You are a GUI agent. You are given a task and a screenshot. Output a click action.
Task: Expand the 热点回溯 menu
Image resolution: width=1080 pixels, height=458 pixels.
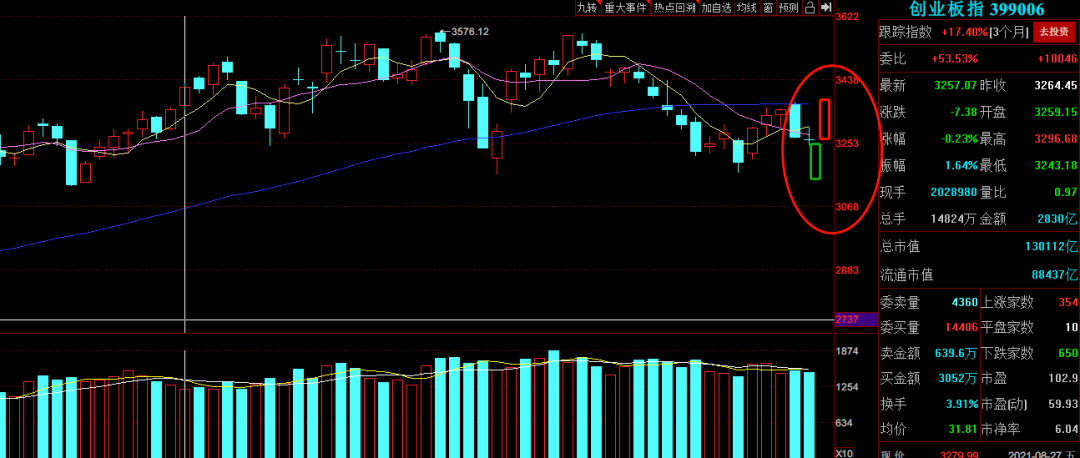coord(674,8)
